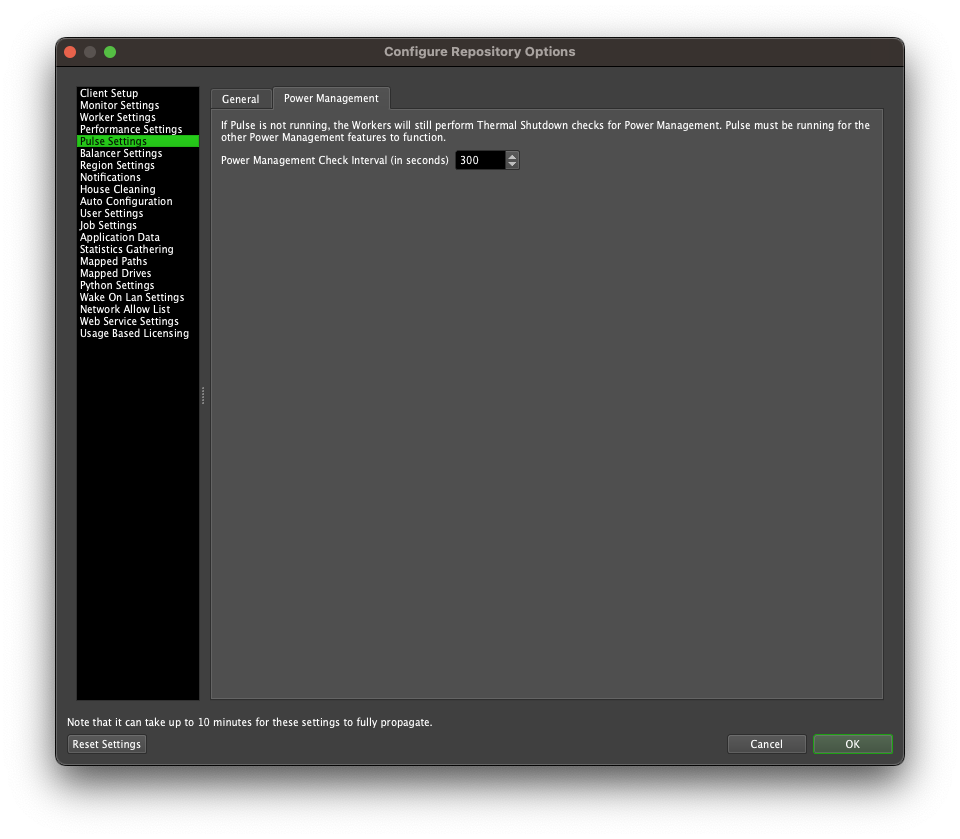960x839 pixels.
Task: Open Worker Settings category
Action: (138, 117)
